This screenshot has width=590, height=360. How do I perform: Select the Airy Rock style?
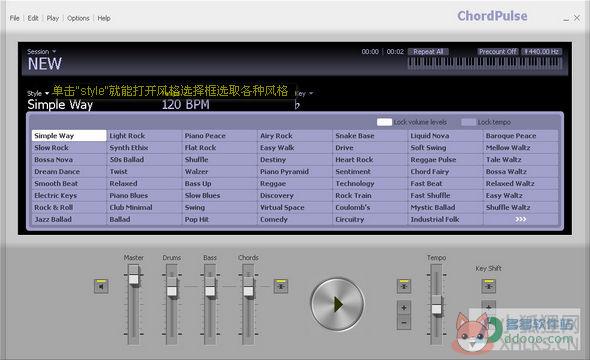295,136
